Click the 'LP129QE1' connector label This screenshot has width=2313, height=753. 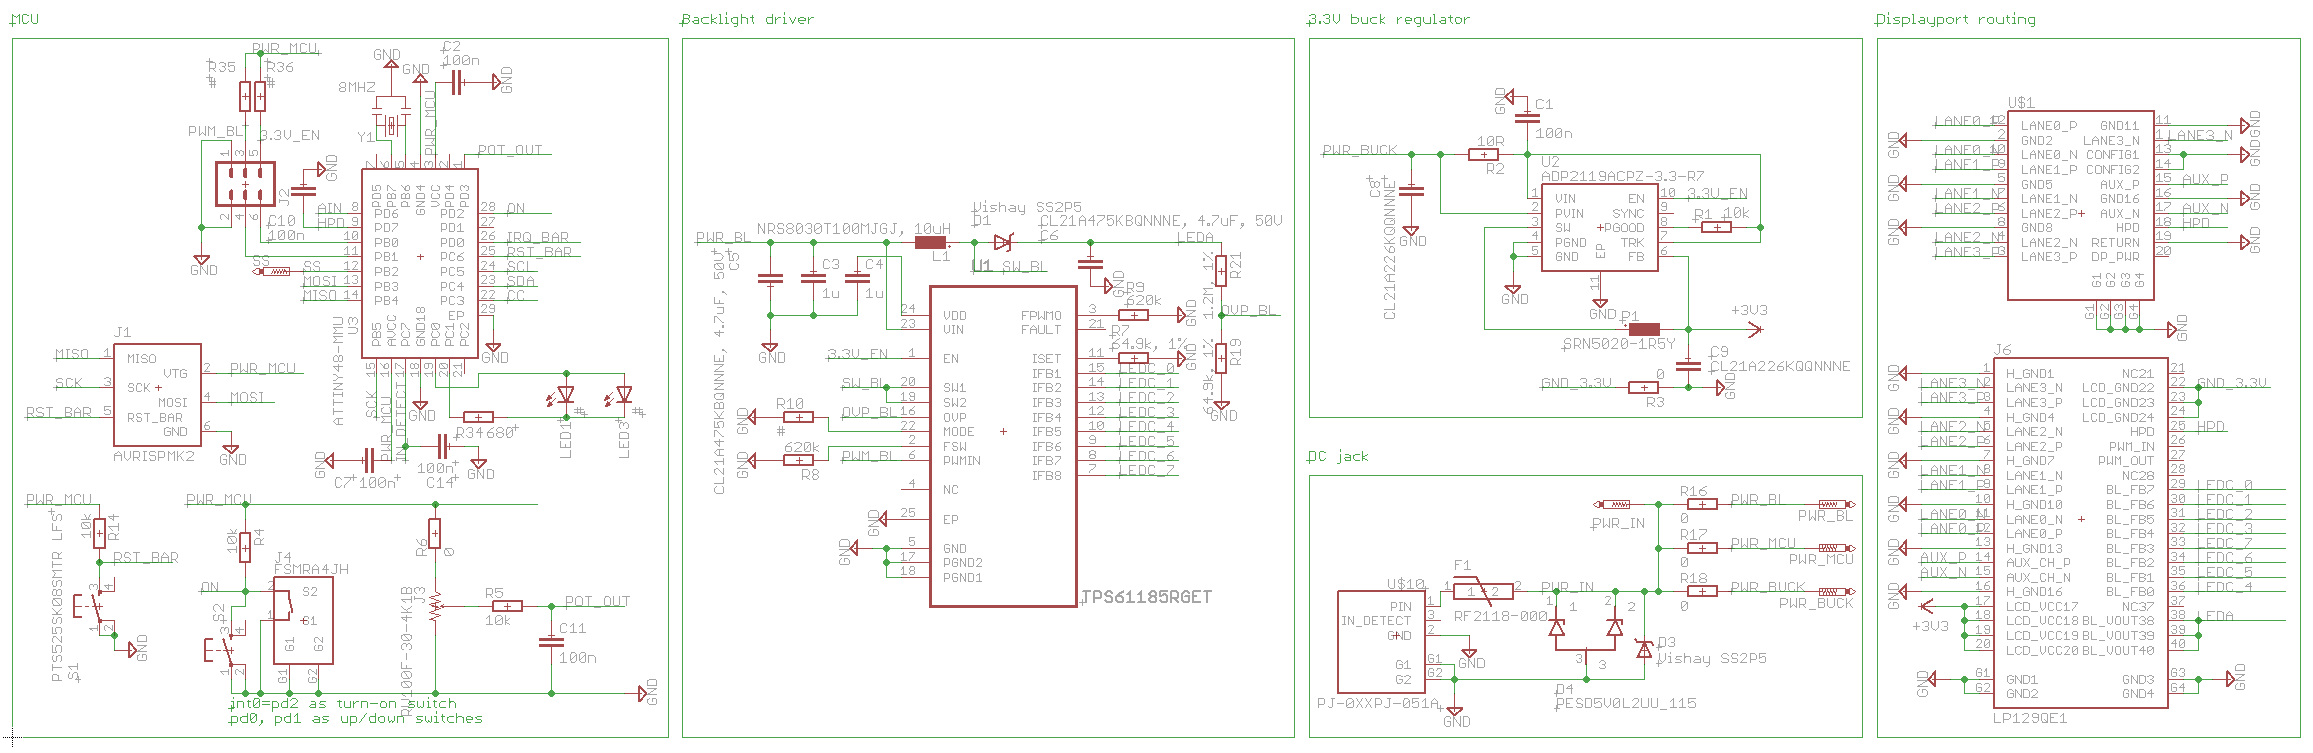coord(2030,718)
